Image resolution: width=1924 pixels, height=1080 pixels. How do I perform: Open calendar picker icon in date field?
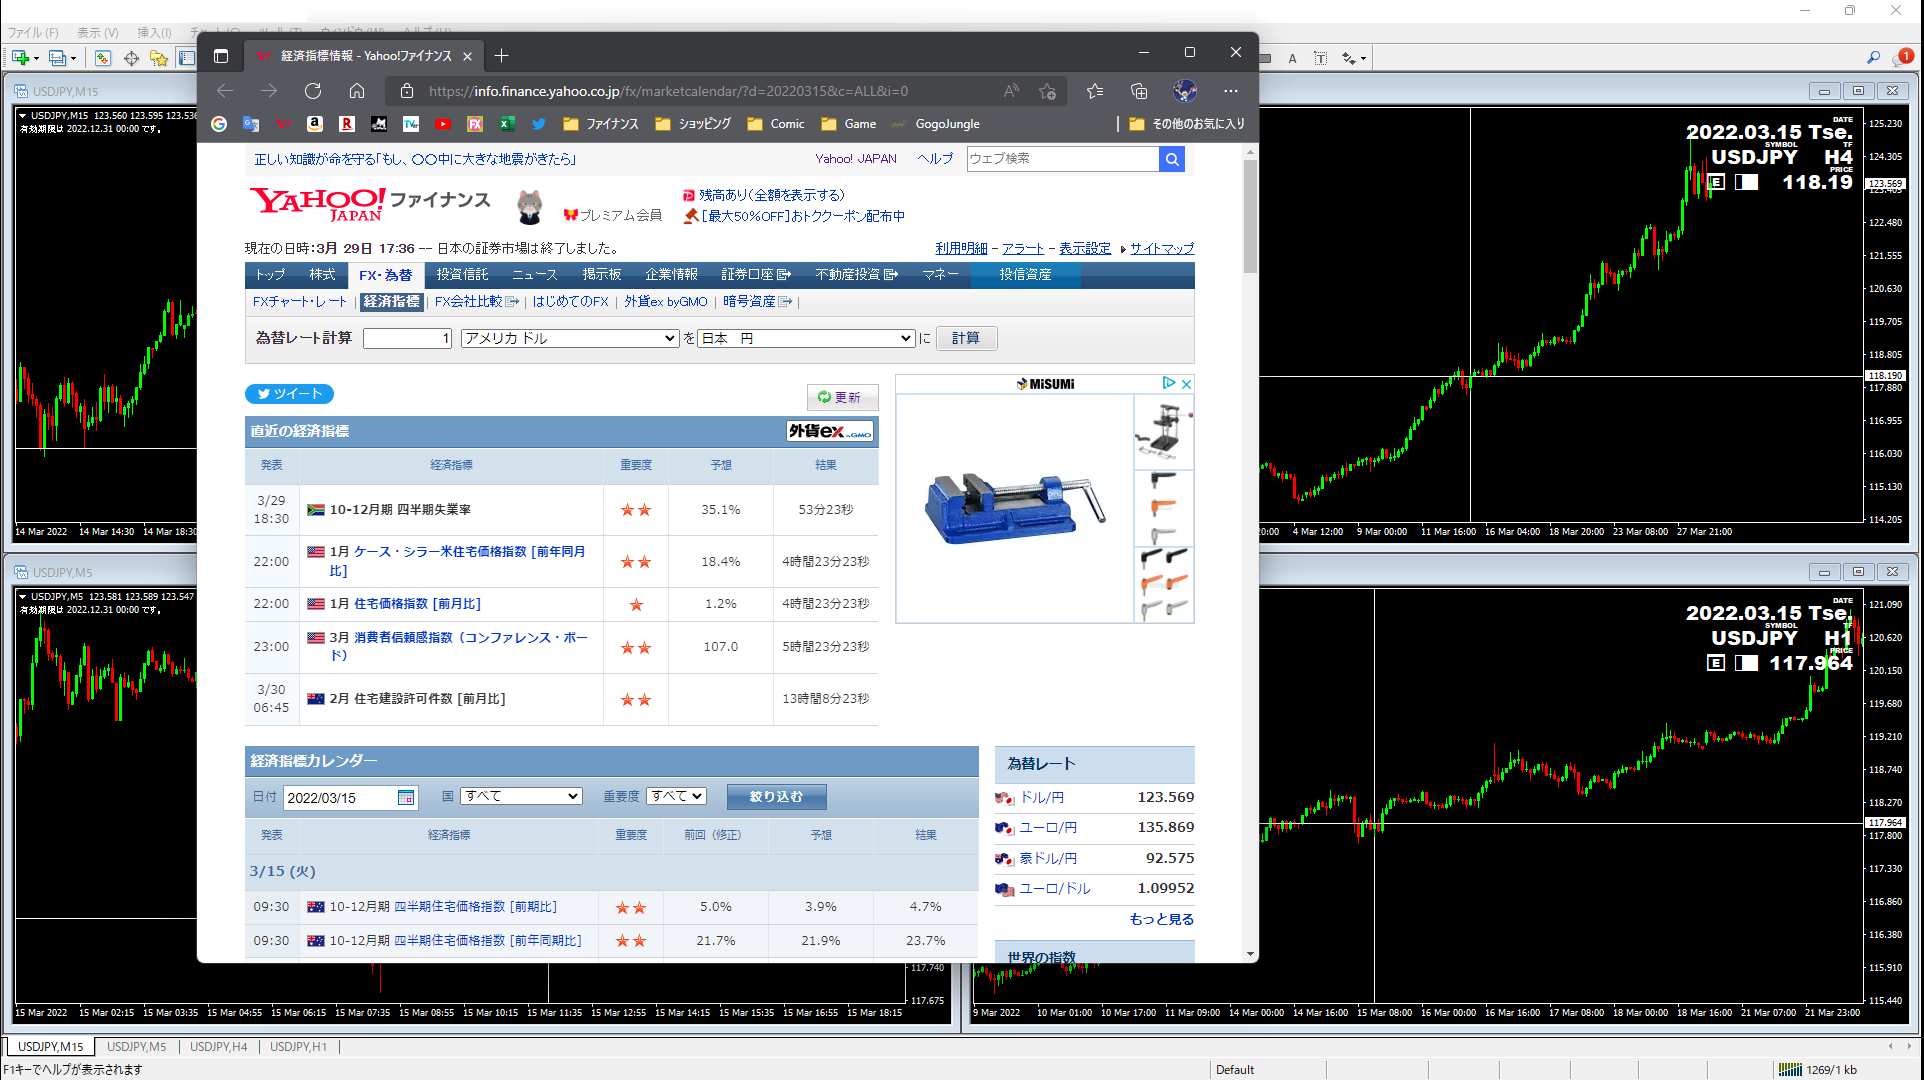(406, 797)
